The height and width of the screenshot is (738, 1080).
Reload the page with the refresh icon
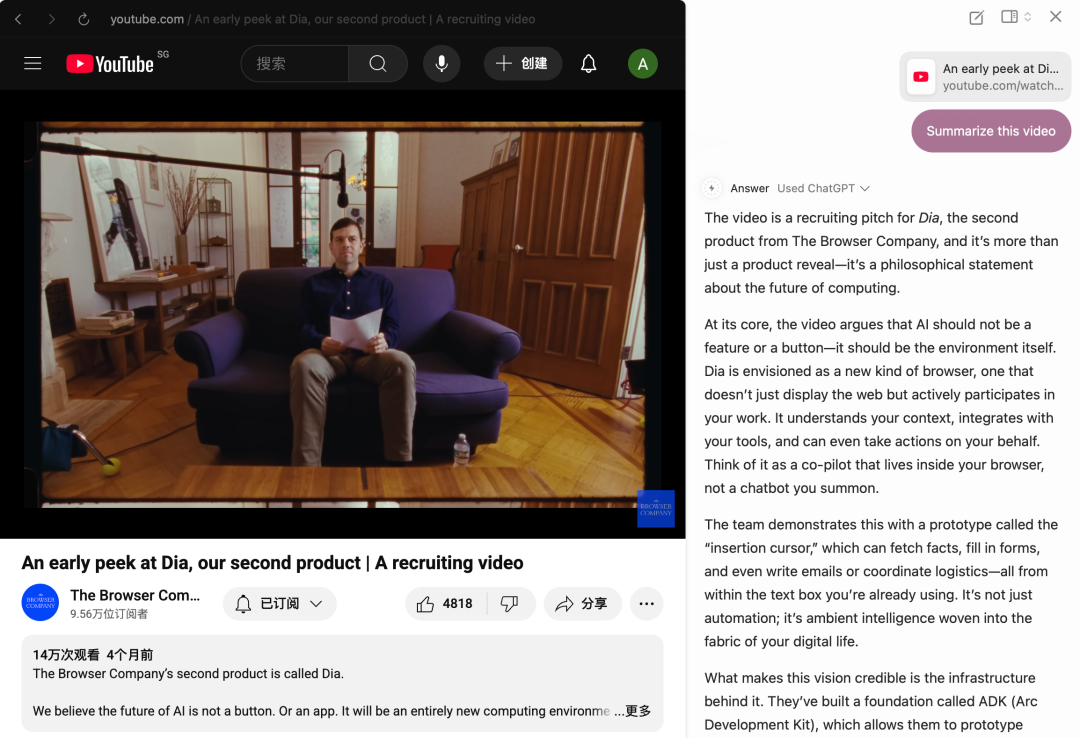pyautogui.click(x=83, y=19)
